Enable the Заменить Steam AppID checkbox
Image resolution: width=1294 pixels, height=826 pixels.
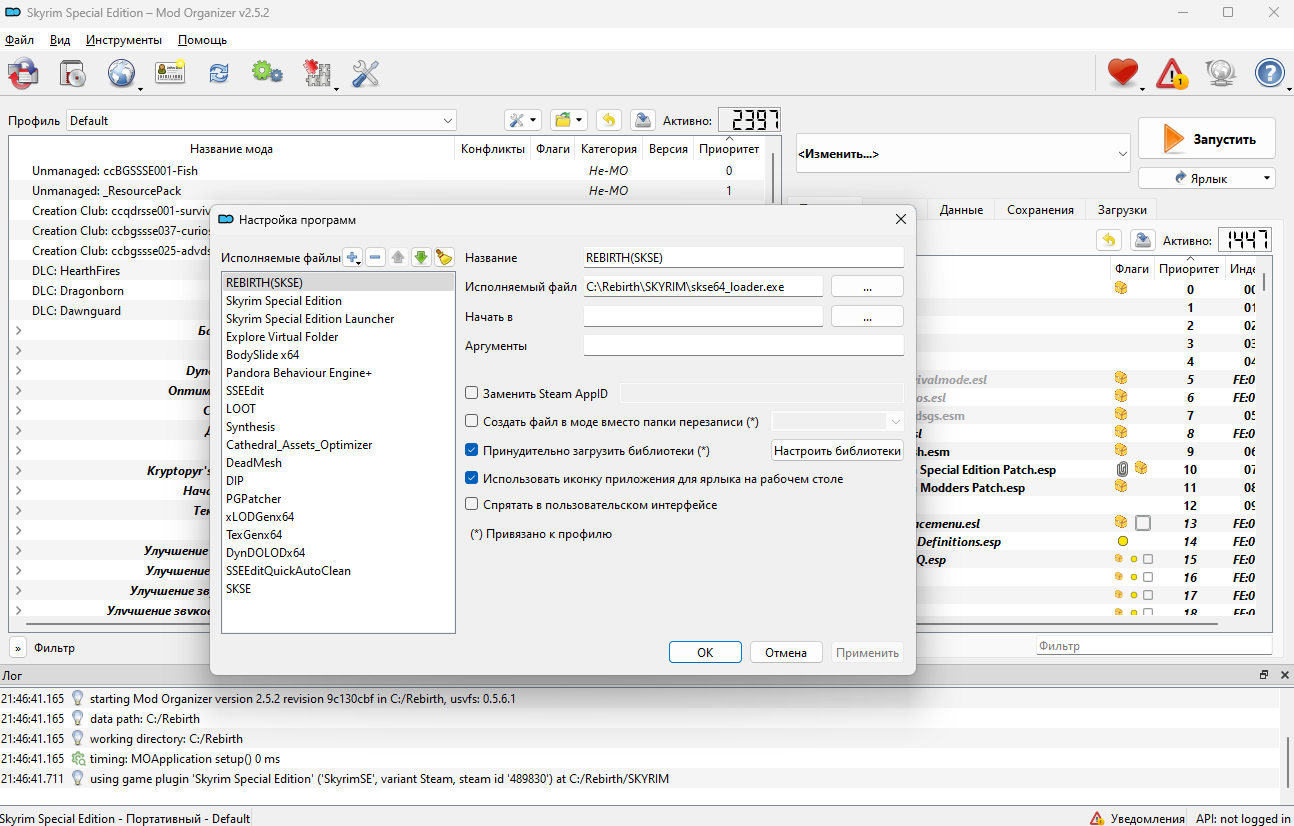pos(472,394)
